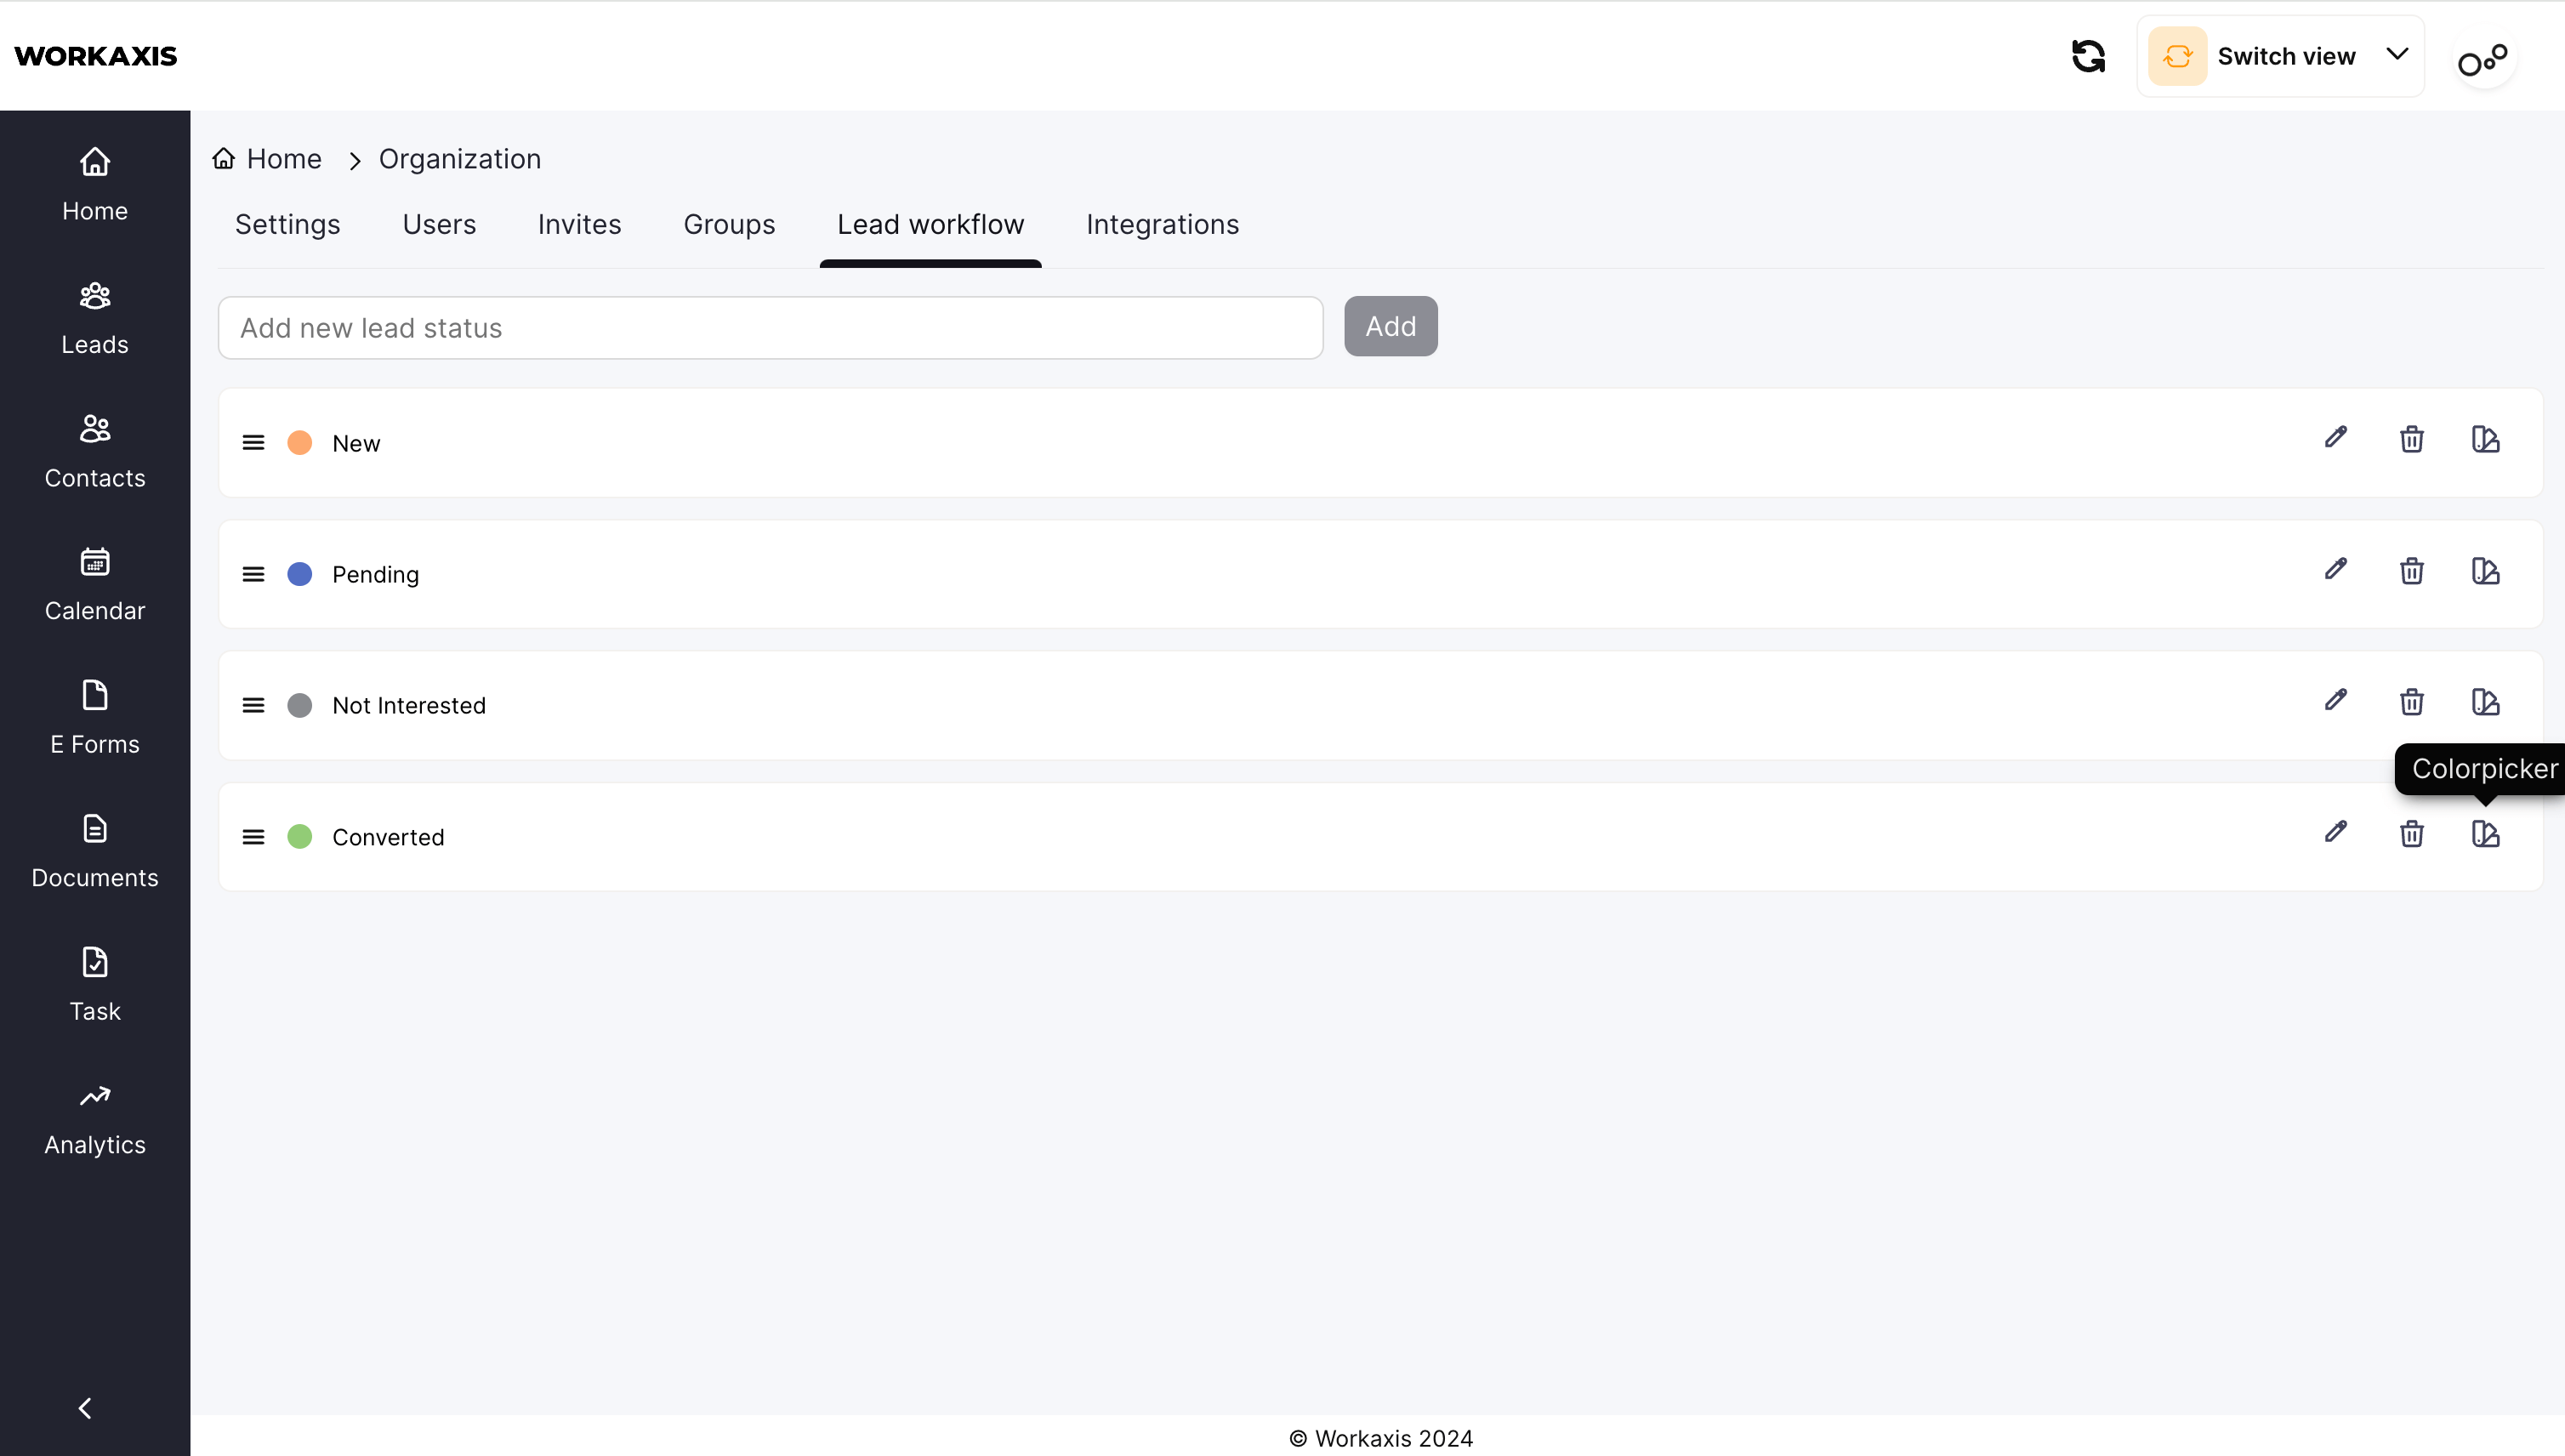2565x1456 pixels.
Task: Go to Analytics in sidebar
Action: [x=95, y=1119]
